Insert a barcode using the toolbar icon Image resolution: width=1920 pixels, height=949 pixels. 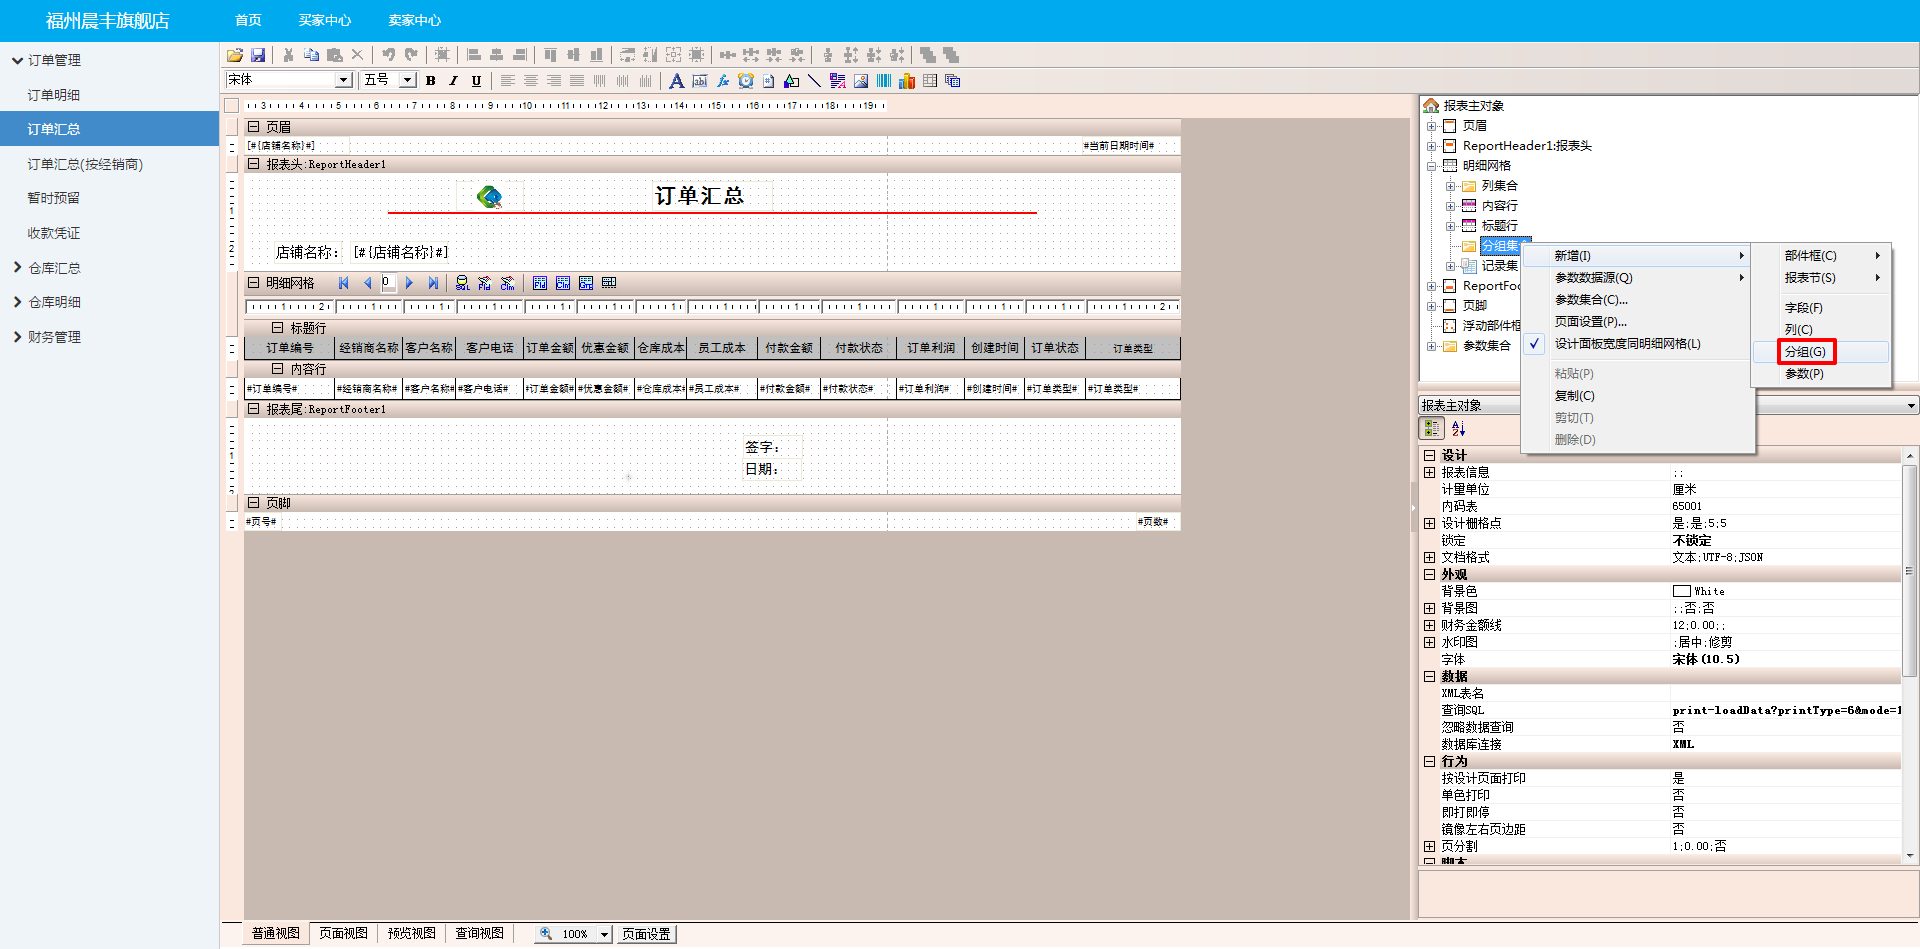click(884, 81)
